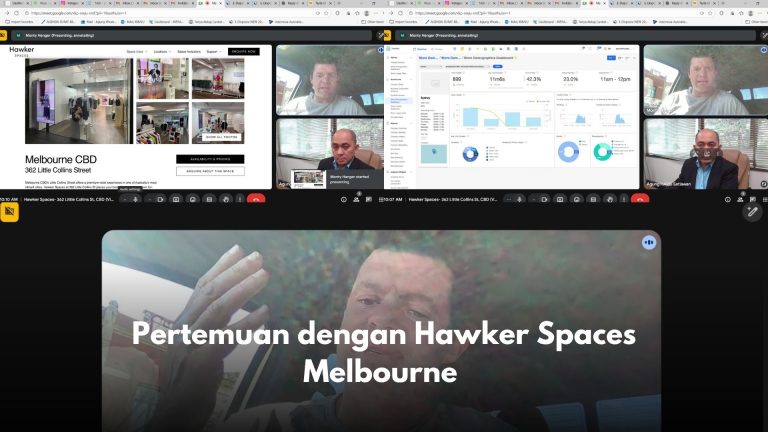Click present screen icon in left Meet window
The width and height of the screenshot is (768, 432).
[176, 199]
